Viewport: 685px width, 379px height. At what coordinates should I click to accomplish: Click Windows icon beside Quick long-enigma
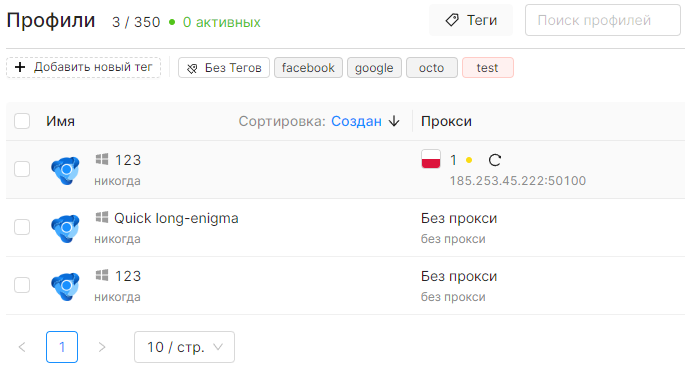point(102,217)
